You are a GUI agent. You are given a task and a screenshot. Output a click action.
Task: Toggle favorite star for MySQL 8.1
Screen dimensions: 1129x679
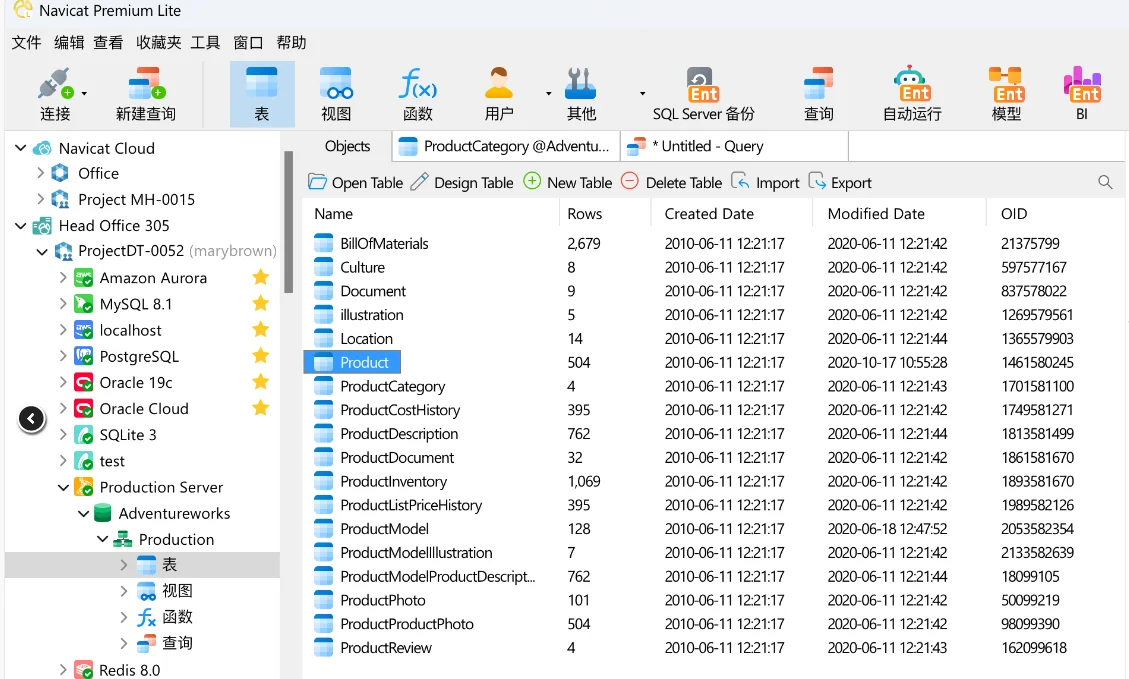click(x=261, y=304)
